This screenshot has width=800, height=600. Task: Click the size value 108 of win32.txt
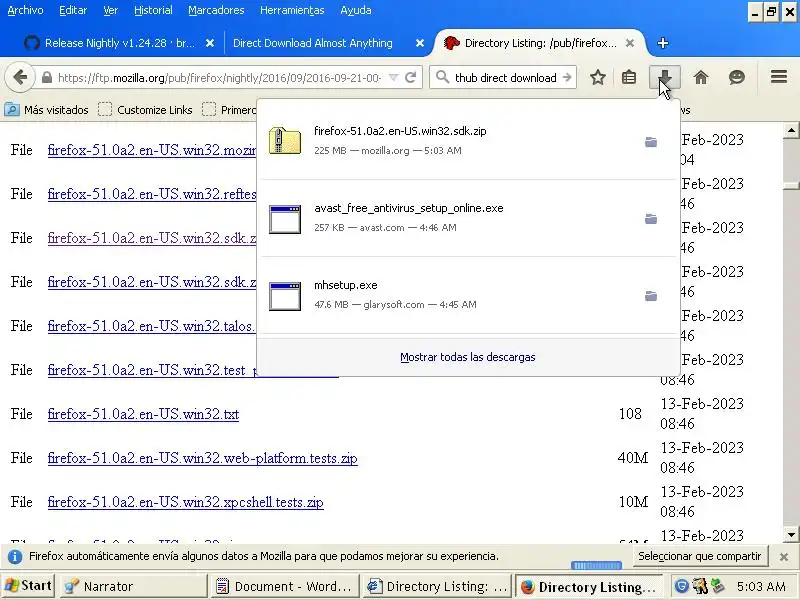click(x=630, y=414)
